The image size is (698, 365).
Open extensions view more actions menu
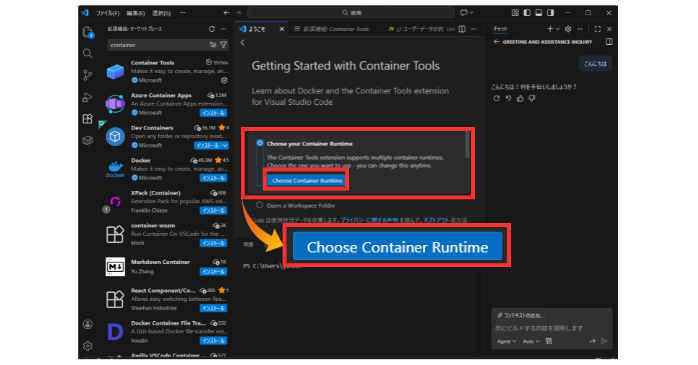coord(223,29)
